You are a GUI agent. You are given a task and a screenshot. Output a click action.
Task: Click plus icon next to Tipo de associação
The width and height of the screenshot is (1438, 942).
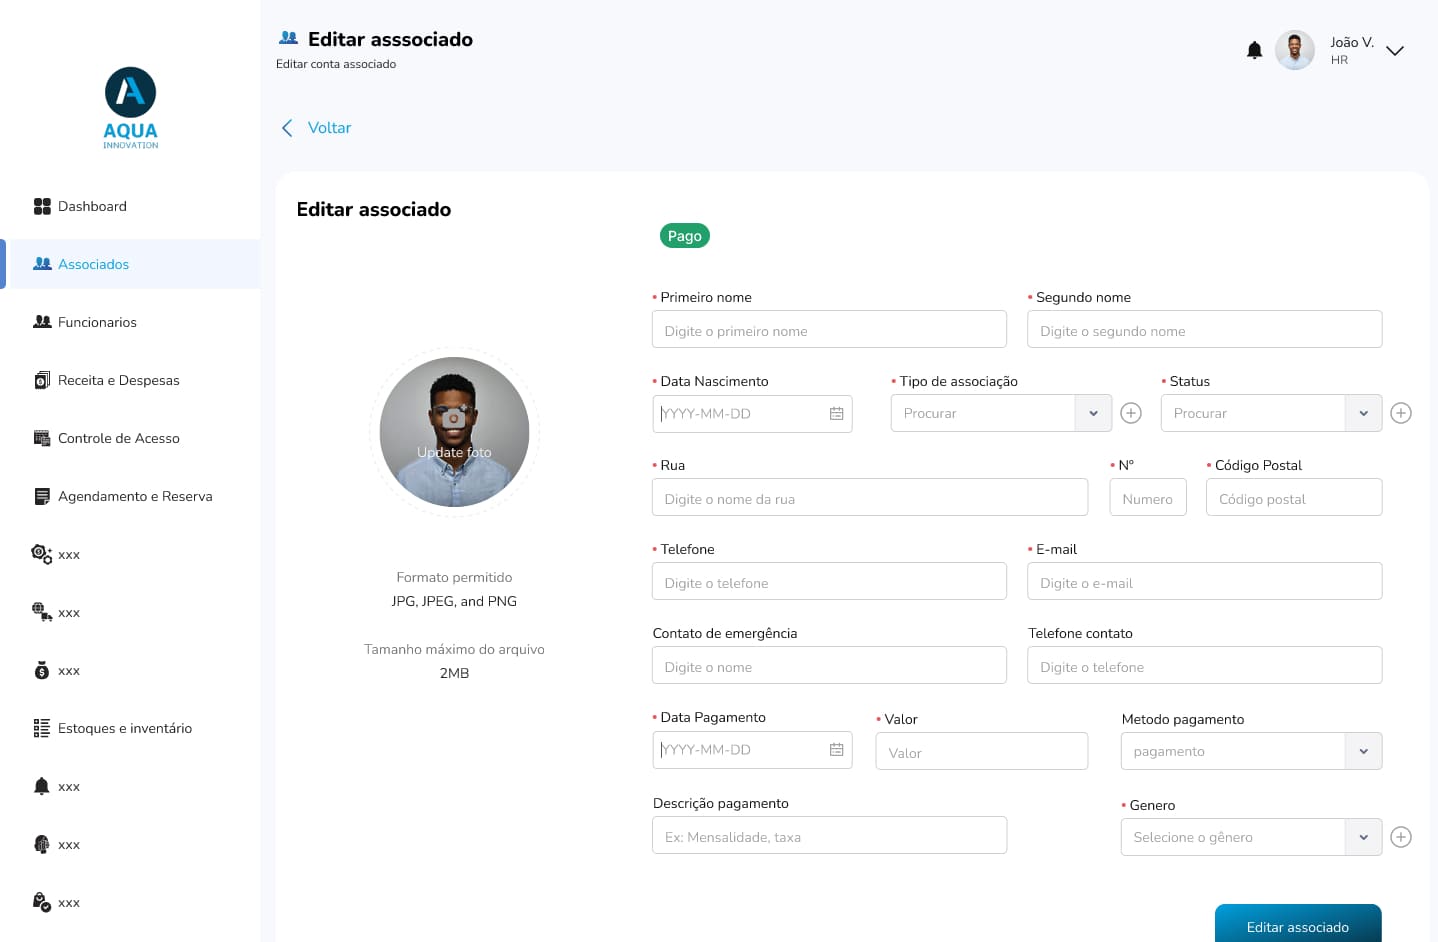click(1131, 413)
